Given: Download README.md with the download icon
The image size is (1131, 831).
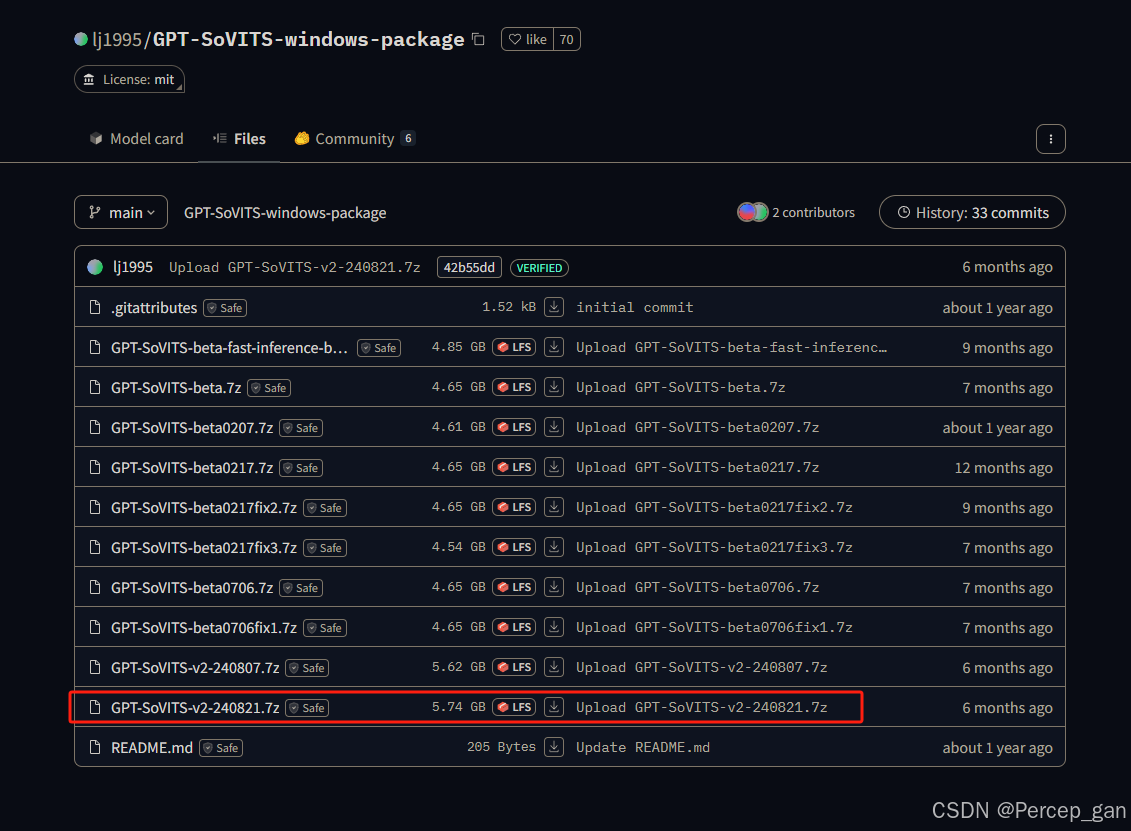Looking at the screenshot, I should click(x=554, y=747).
